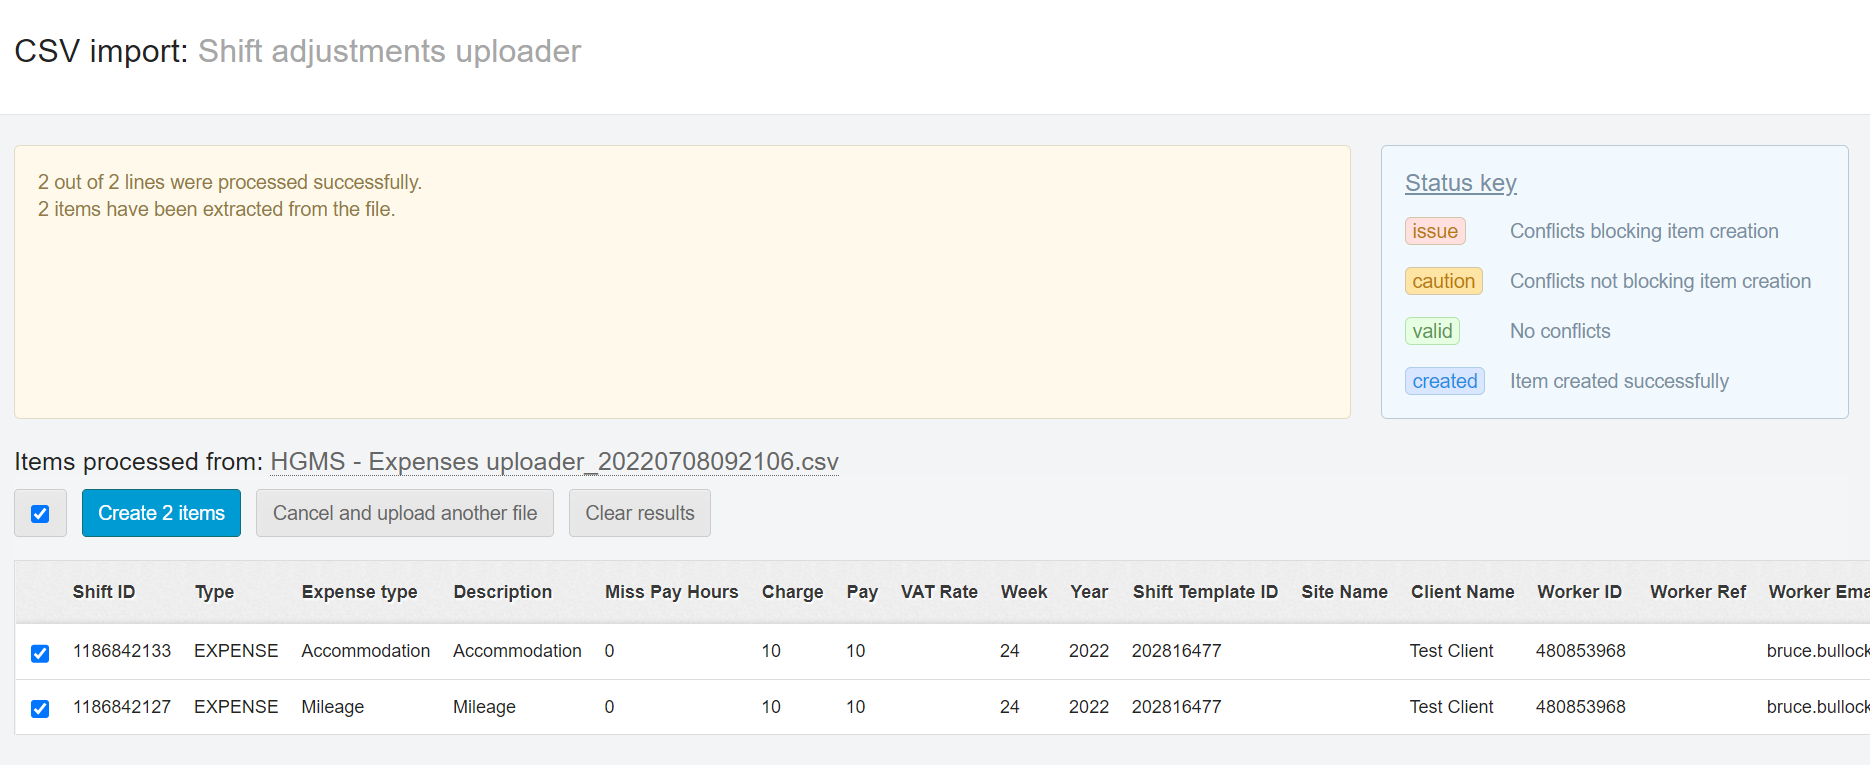Click the Worker ID column header
This screenshot has width=1870, height=765.
coord(1579,592)
